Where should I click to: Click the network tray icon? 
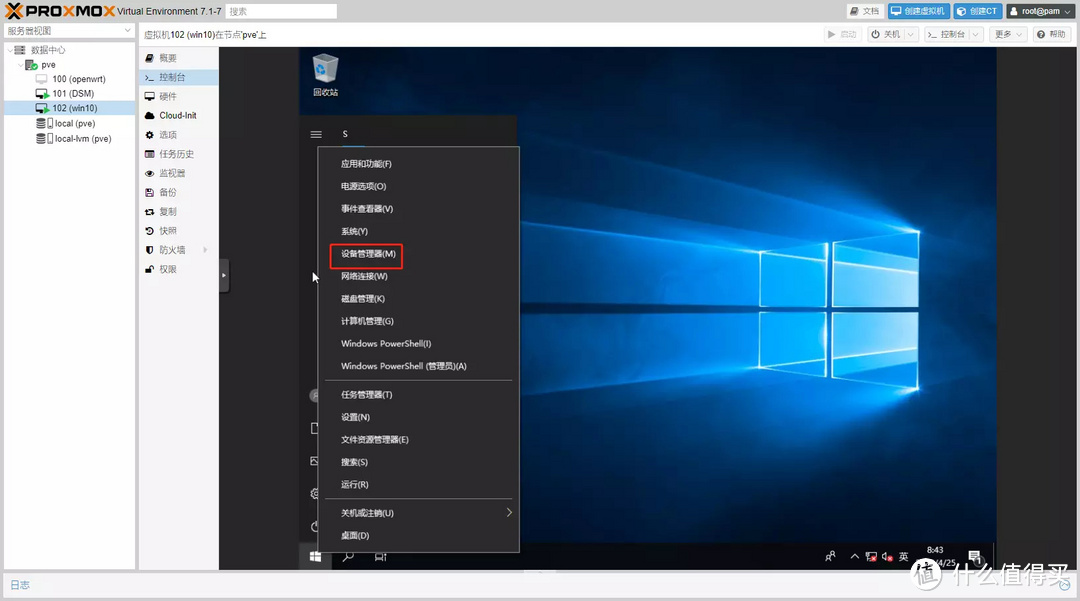tap(871, 556)
